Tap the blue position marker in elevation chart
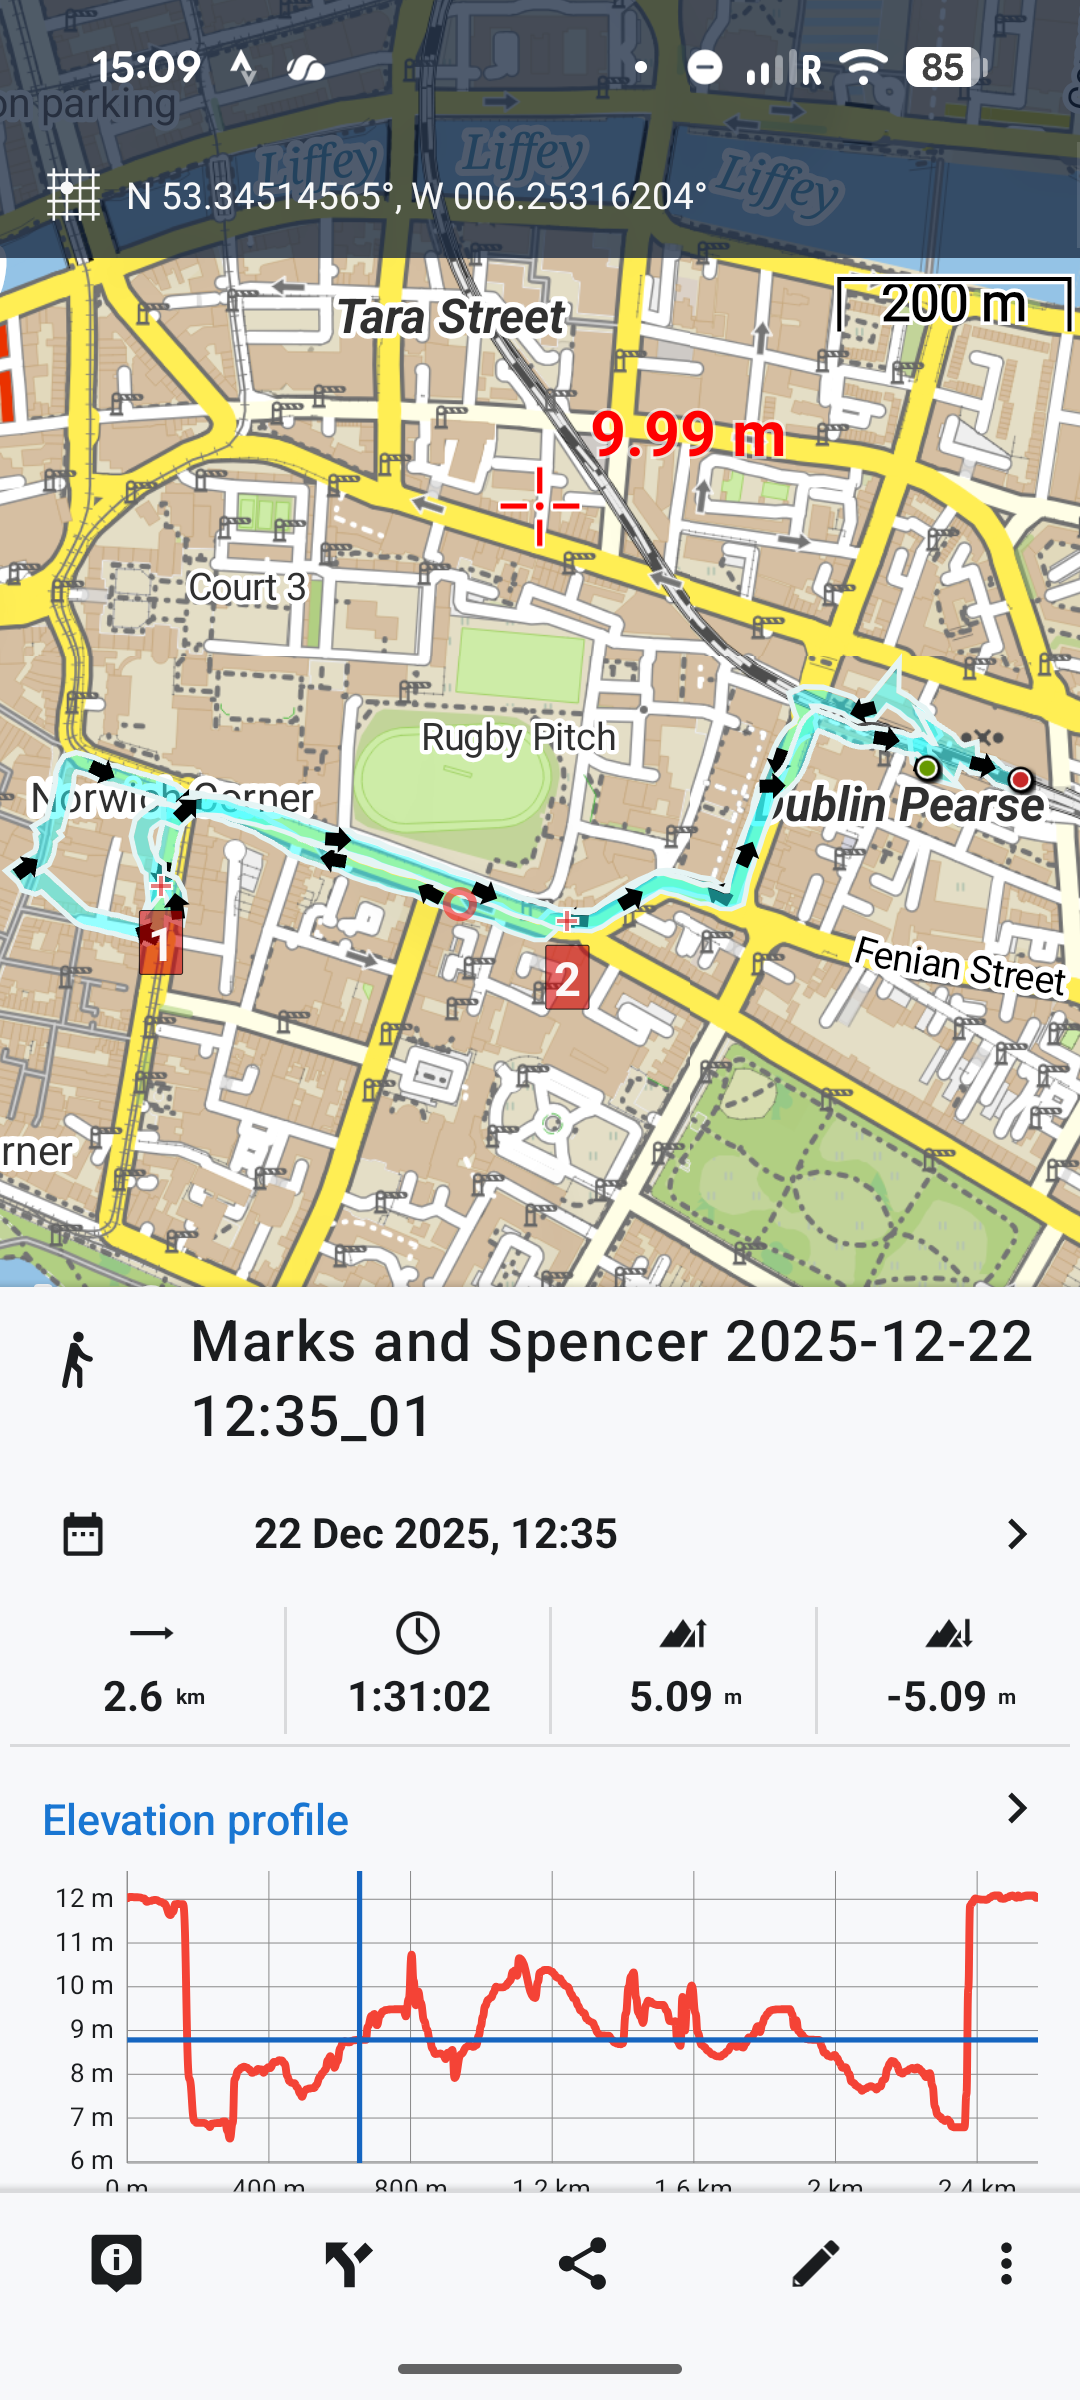This screenshot has width=1080, height=2400. pos(359,2040)
